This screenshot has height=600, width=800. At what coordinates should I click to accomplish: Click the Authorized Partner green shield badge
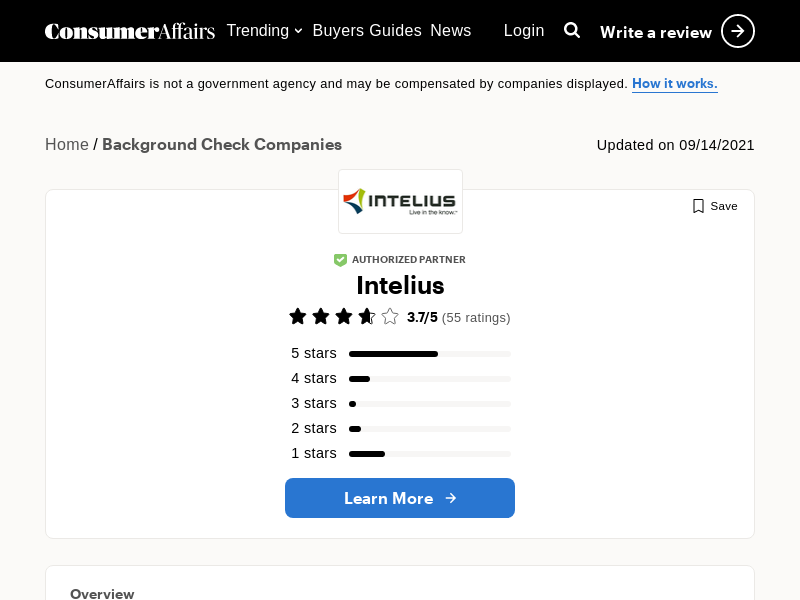(x=340, y=260)
